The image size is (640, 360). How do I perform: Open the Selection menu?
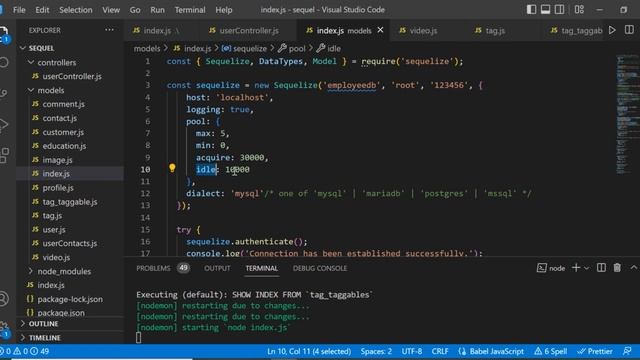coord(76,10)
